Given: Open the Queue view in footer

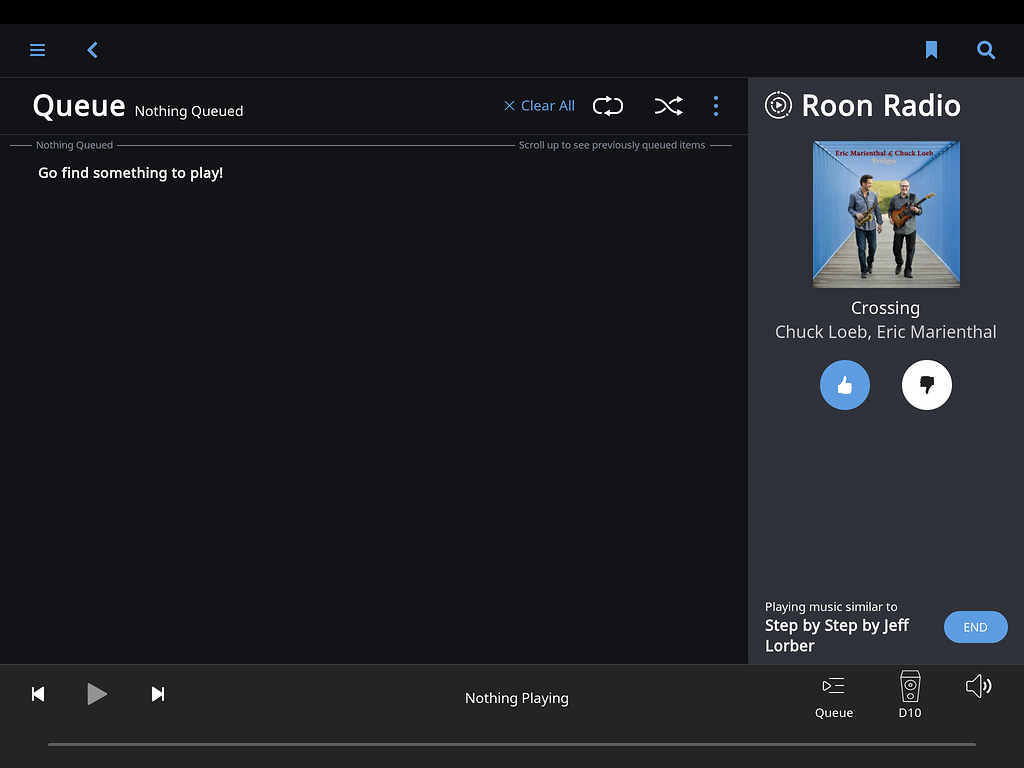Looking at the screenshot, I should tap(834, 695).
